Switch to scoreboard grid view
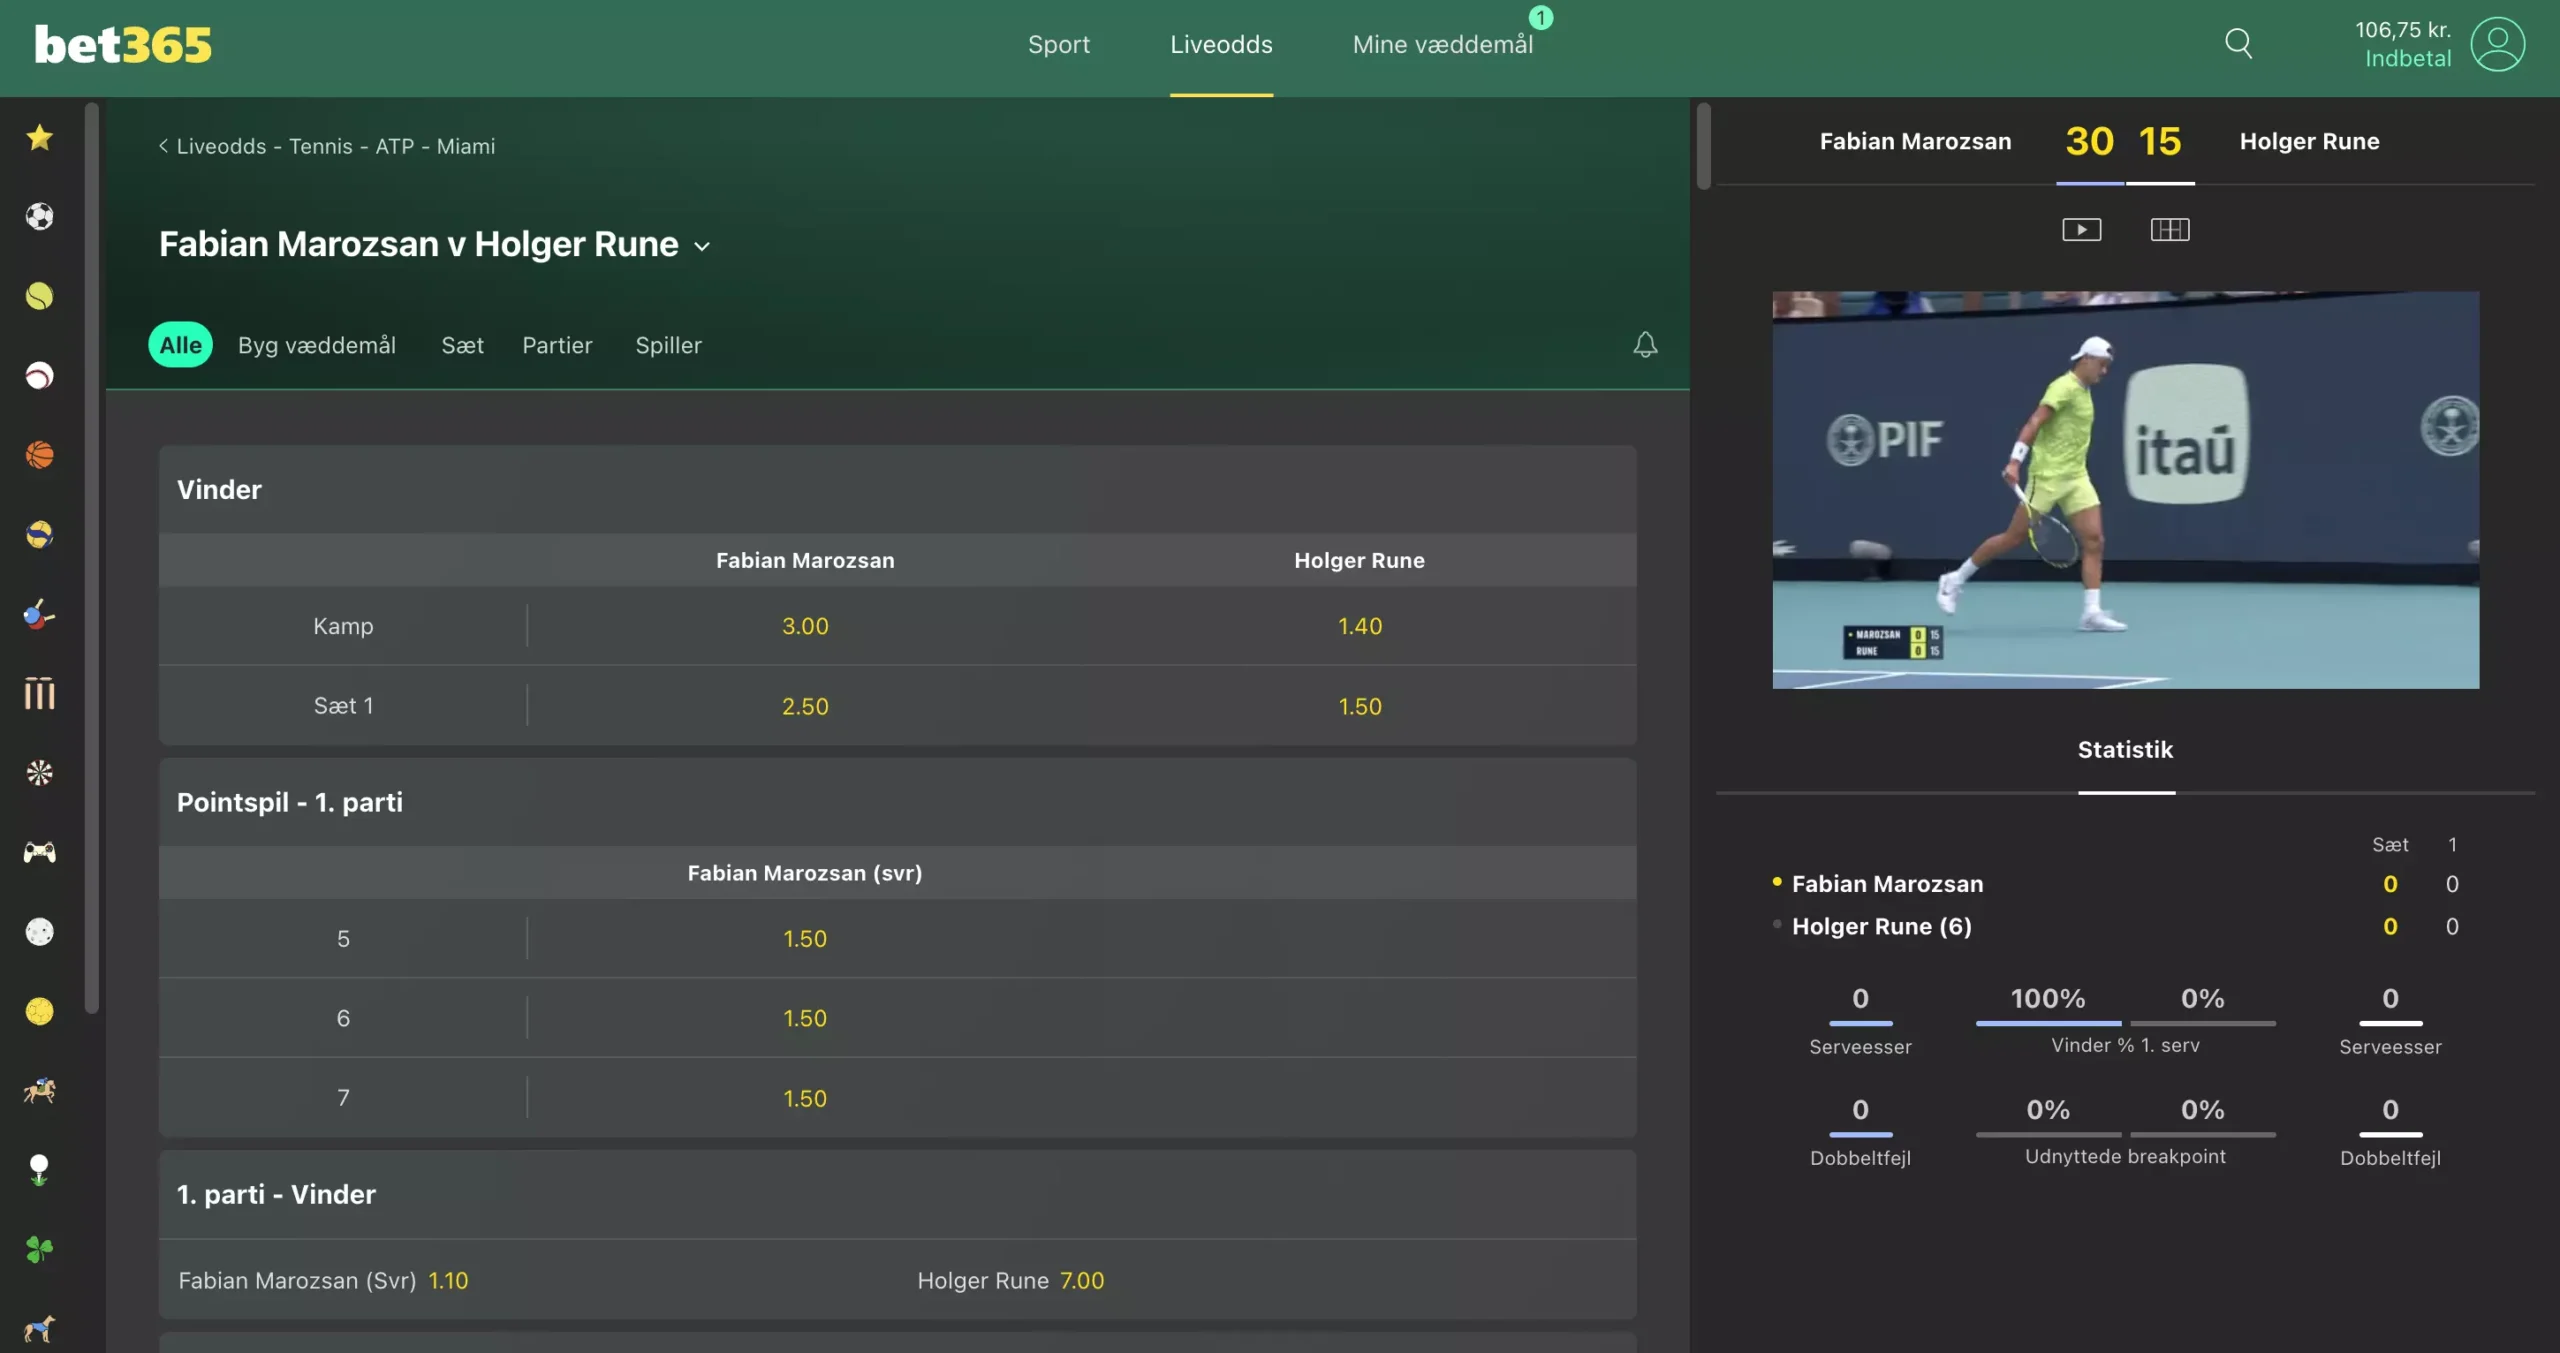This screenshot has width=2560, height=1353. [x=2170, y=230]
